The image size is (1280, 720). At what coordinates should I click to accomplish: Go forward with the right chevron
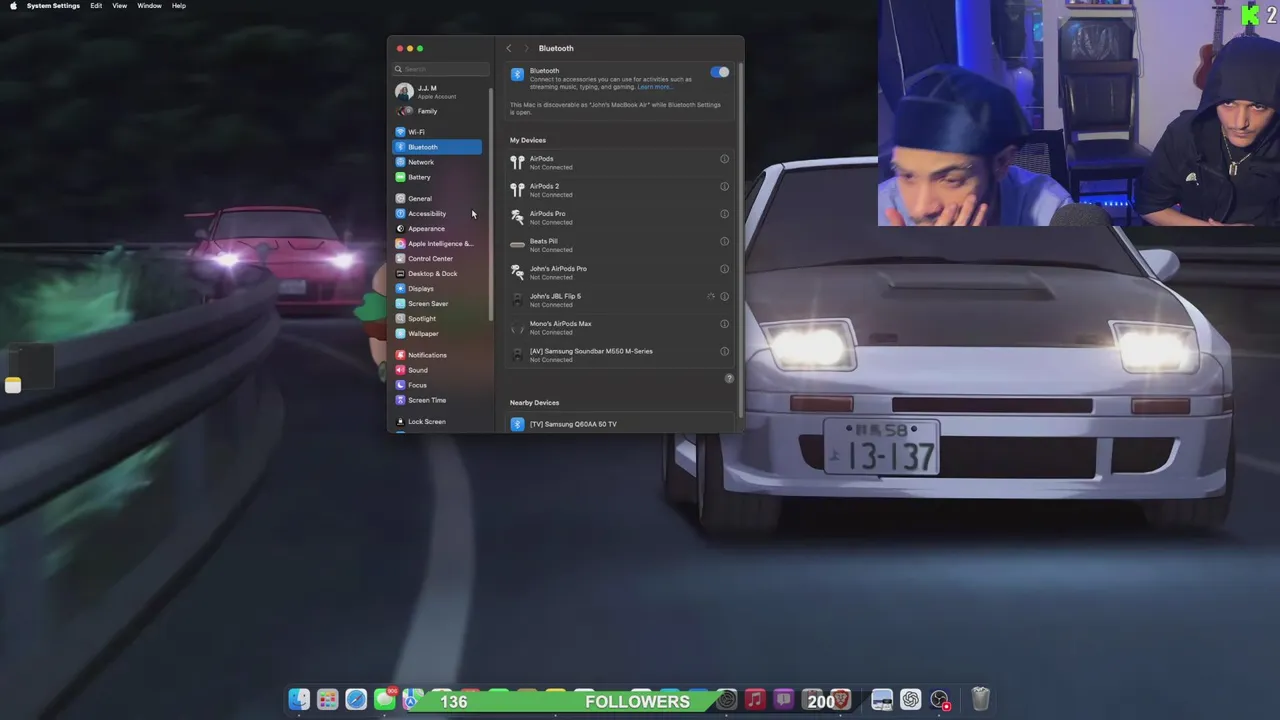click(x=526, y=48)
